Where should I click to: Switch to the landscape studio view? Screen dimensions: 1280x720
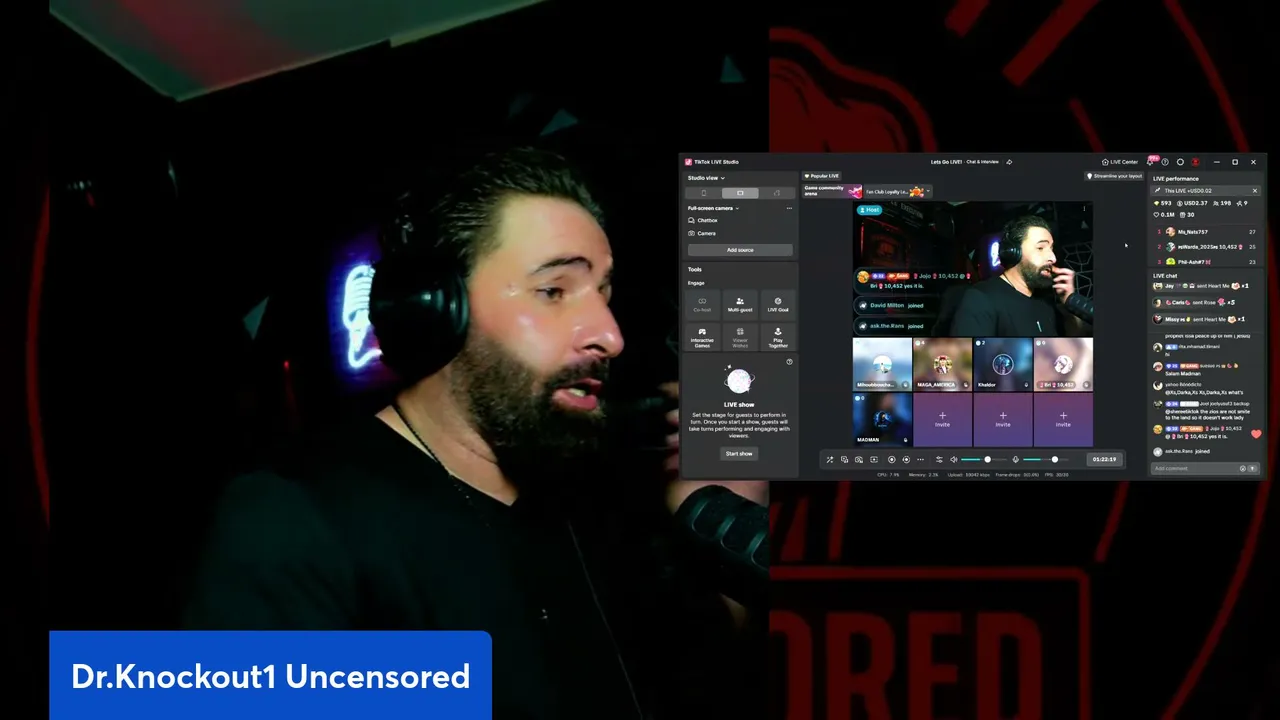click(x=740, y=193)
